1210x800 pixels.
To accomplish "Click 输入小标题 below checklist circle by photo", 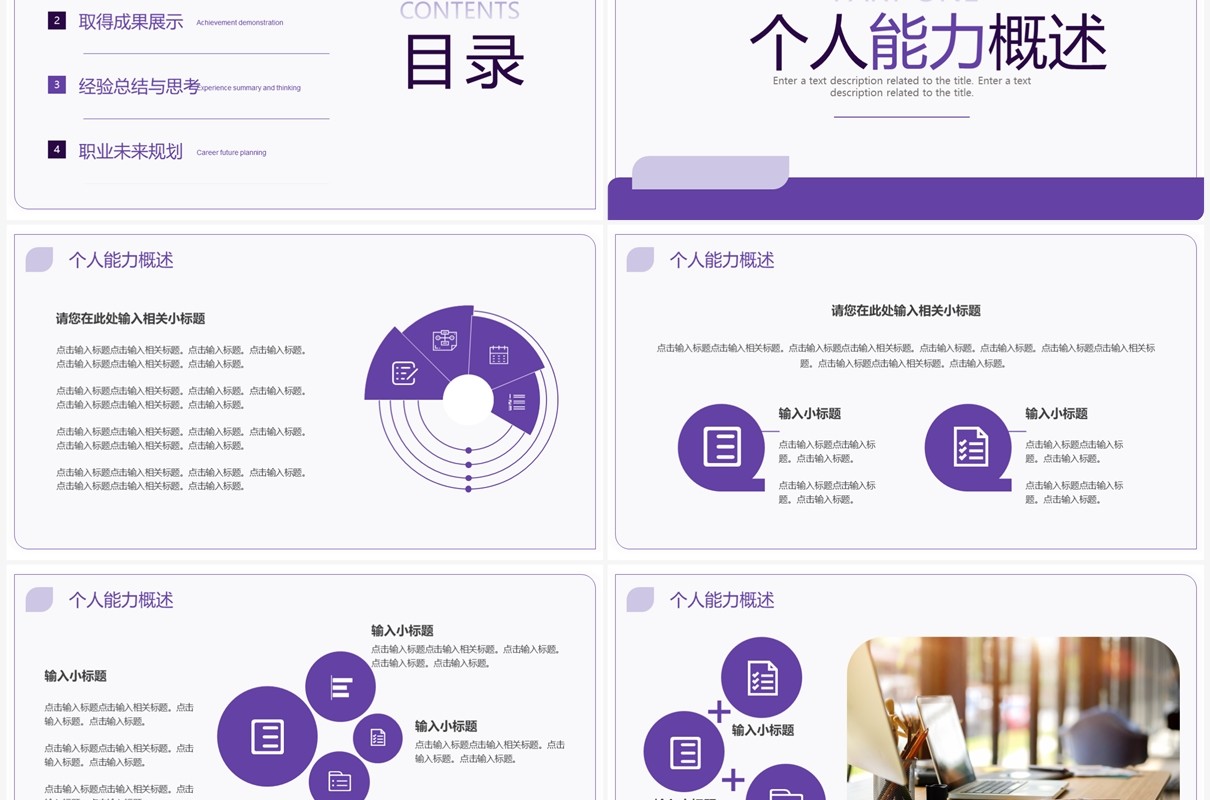I will (763, 731).
